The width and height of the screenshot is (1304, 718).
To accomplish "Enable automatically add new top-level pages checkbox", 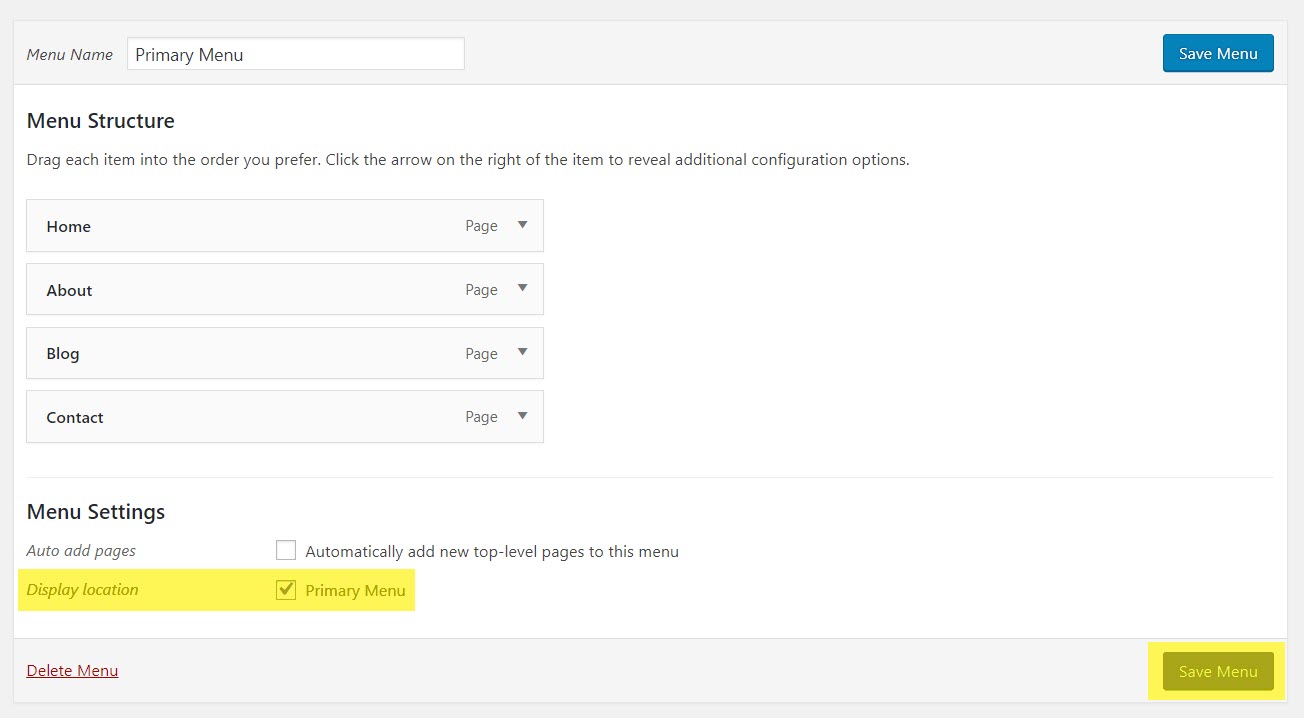I will (x=286, y=550).
